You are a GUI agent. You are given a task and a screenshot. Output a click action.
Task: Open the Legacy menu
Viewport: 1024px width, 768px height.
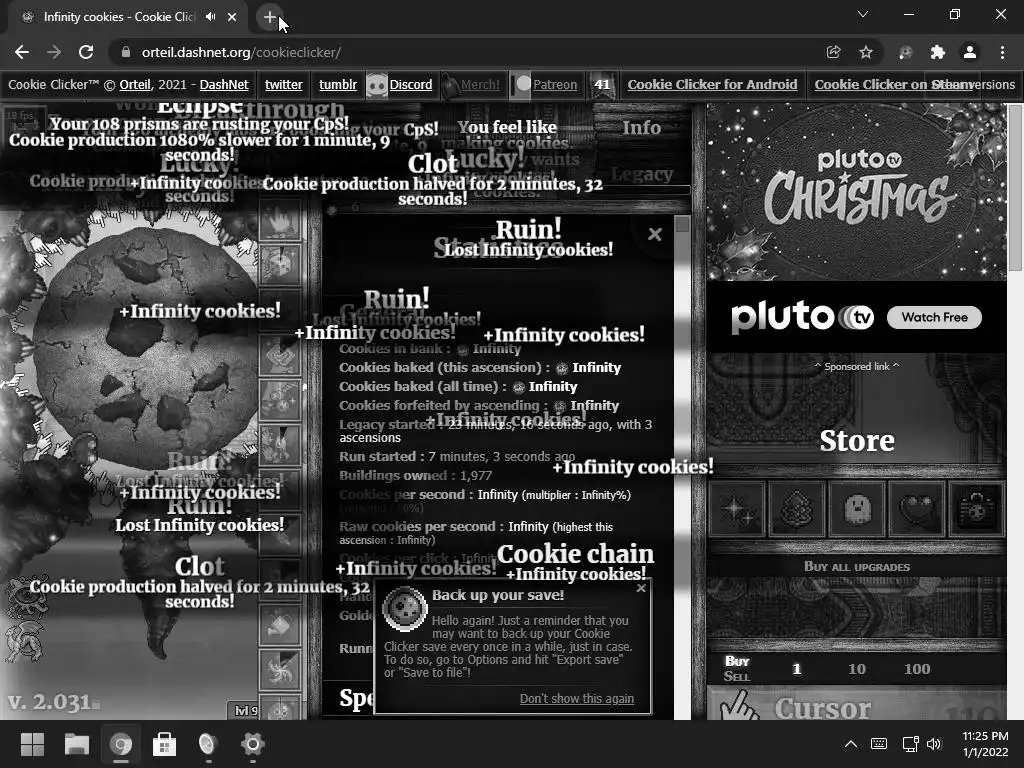[x=642, y=174]
